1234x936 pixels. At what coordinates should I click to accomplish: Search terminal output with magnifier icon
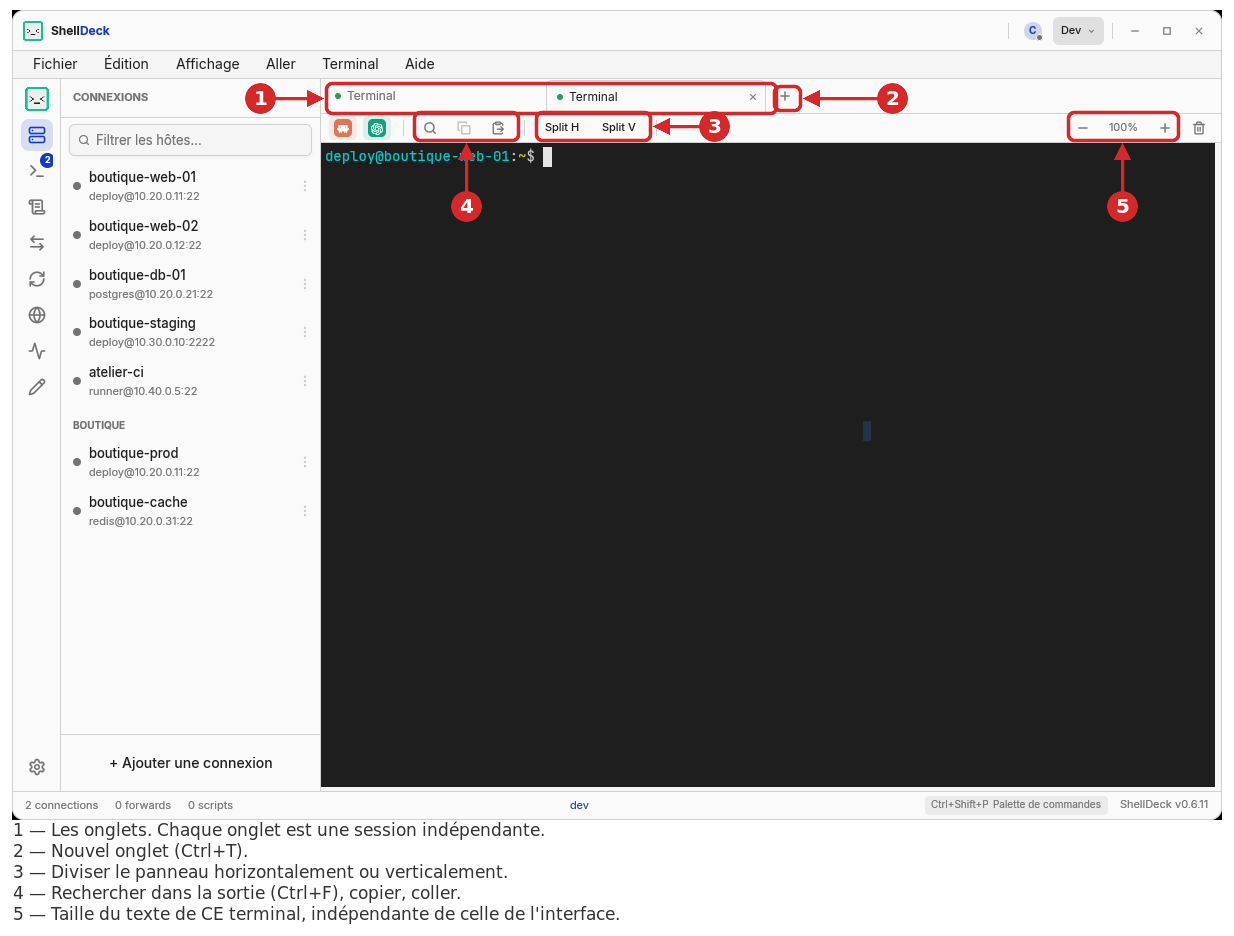point(430,128)
